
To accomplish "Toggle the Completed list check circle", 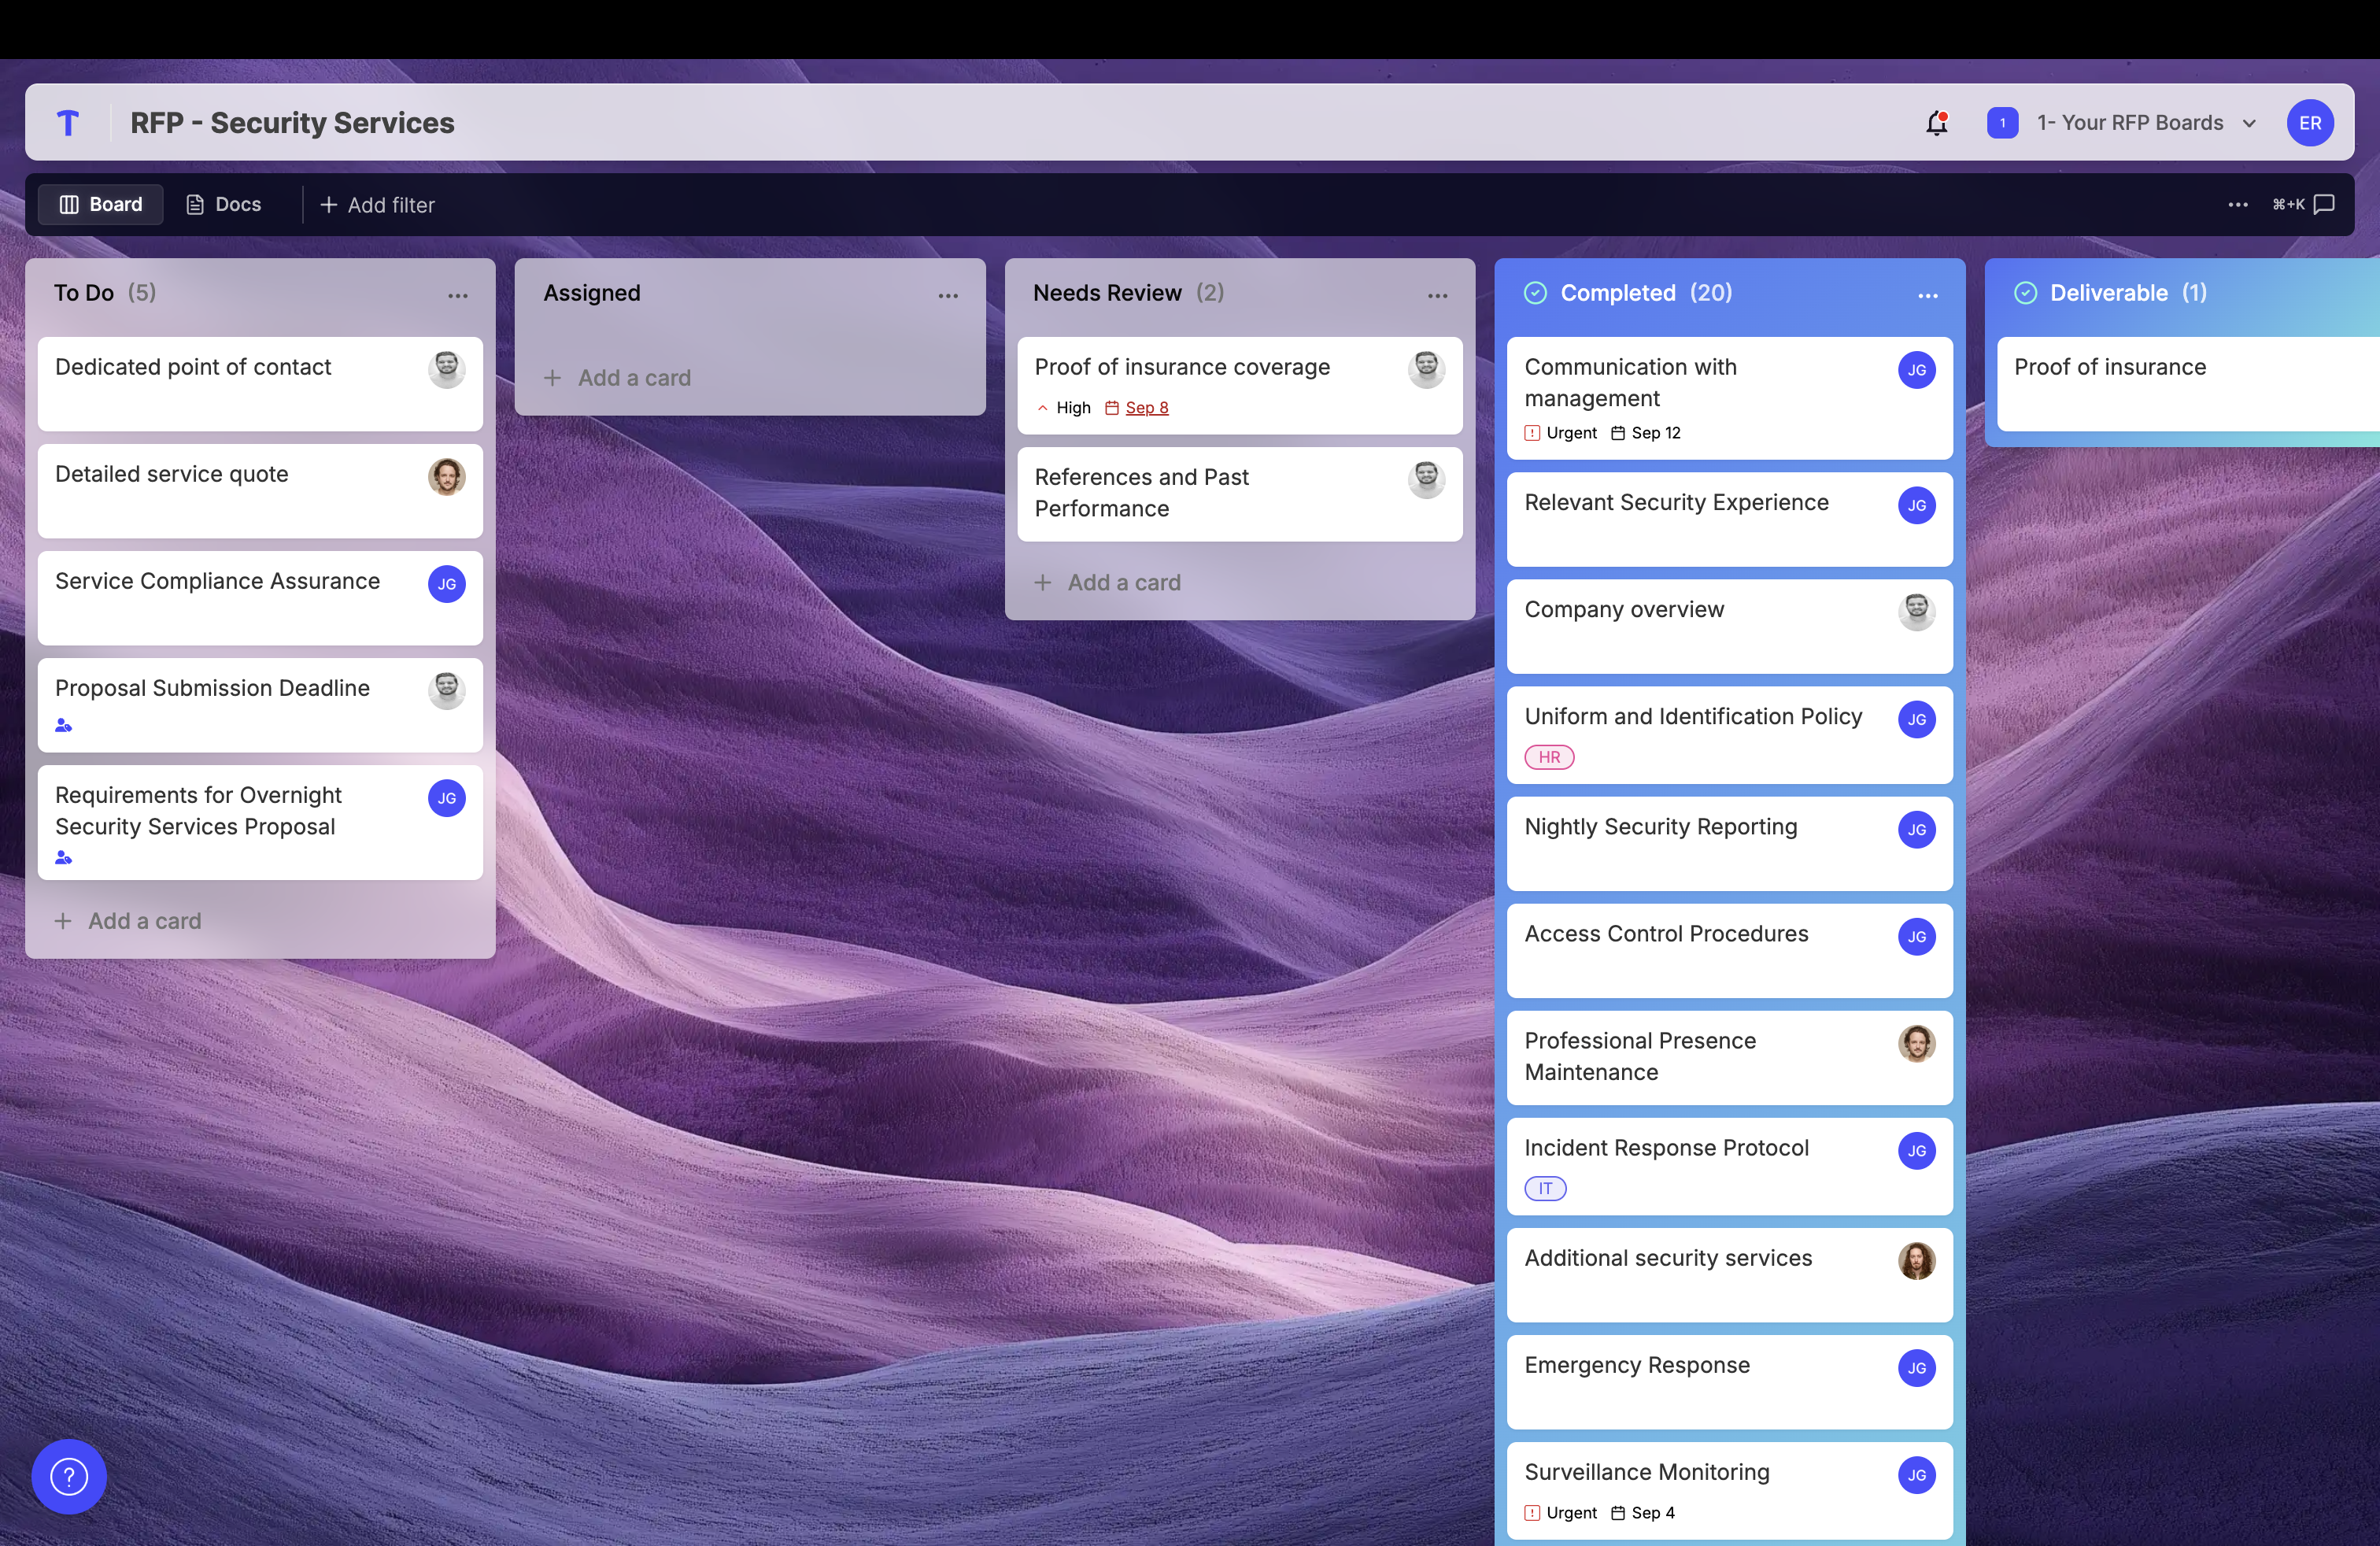I will click(1535, 293).
